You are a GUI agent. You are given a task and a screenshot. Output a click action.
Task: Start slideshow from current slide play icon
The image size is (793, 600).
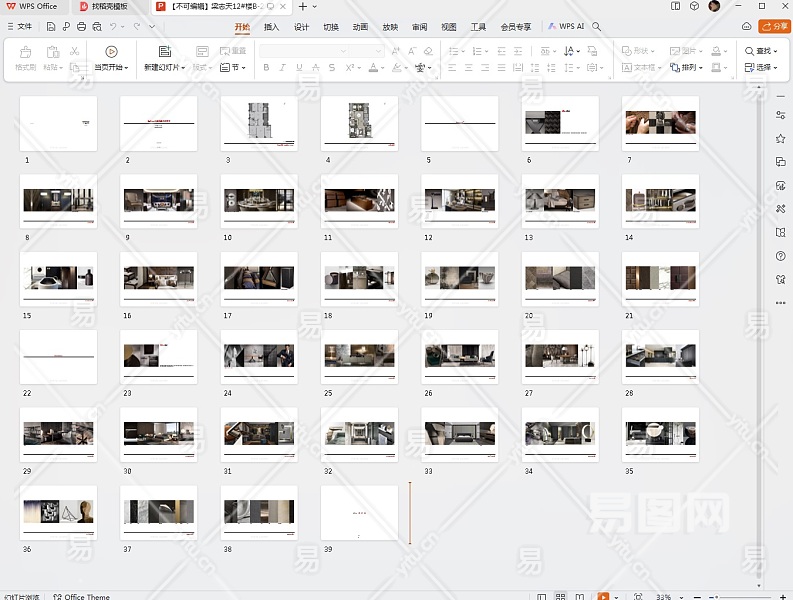coord(111,51)
